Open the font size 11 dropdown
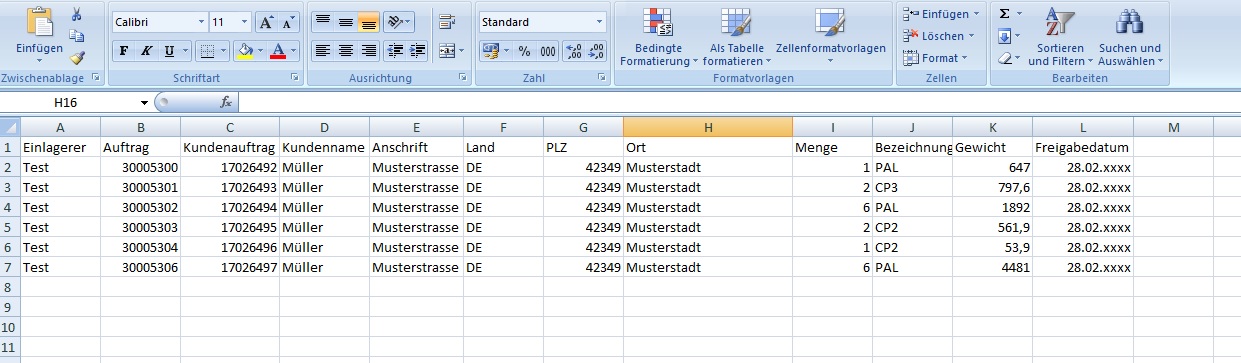 coord(245,22)
